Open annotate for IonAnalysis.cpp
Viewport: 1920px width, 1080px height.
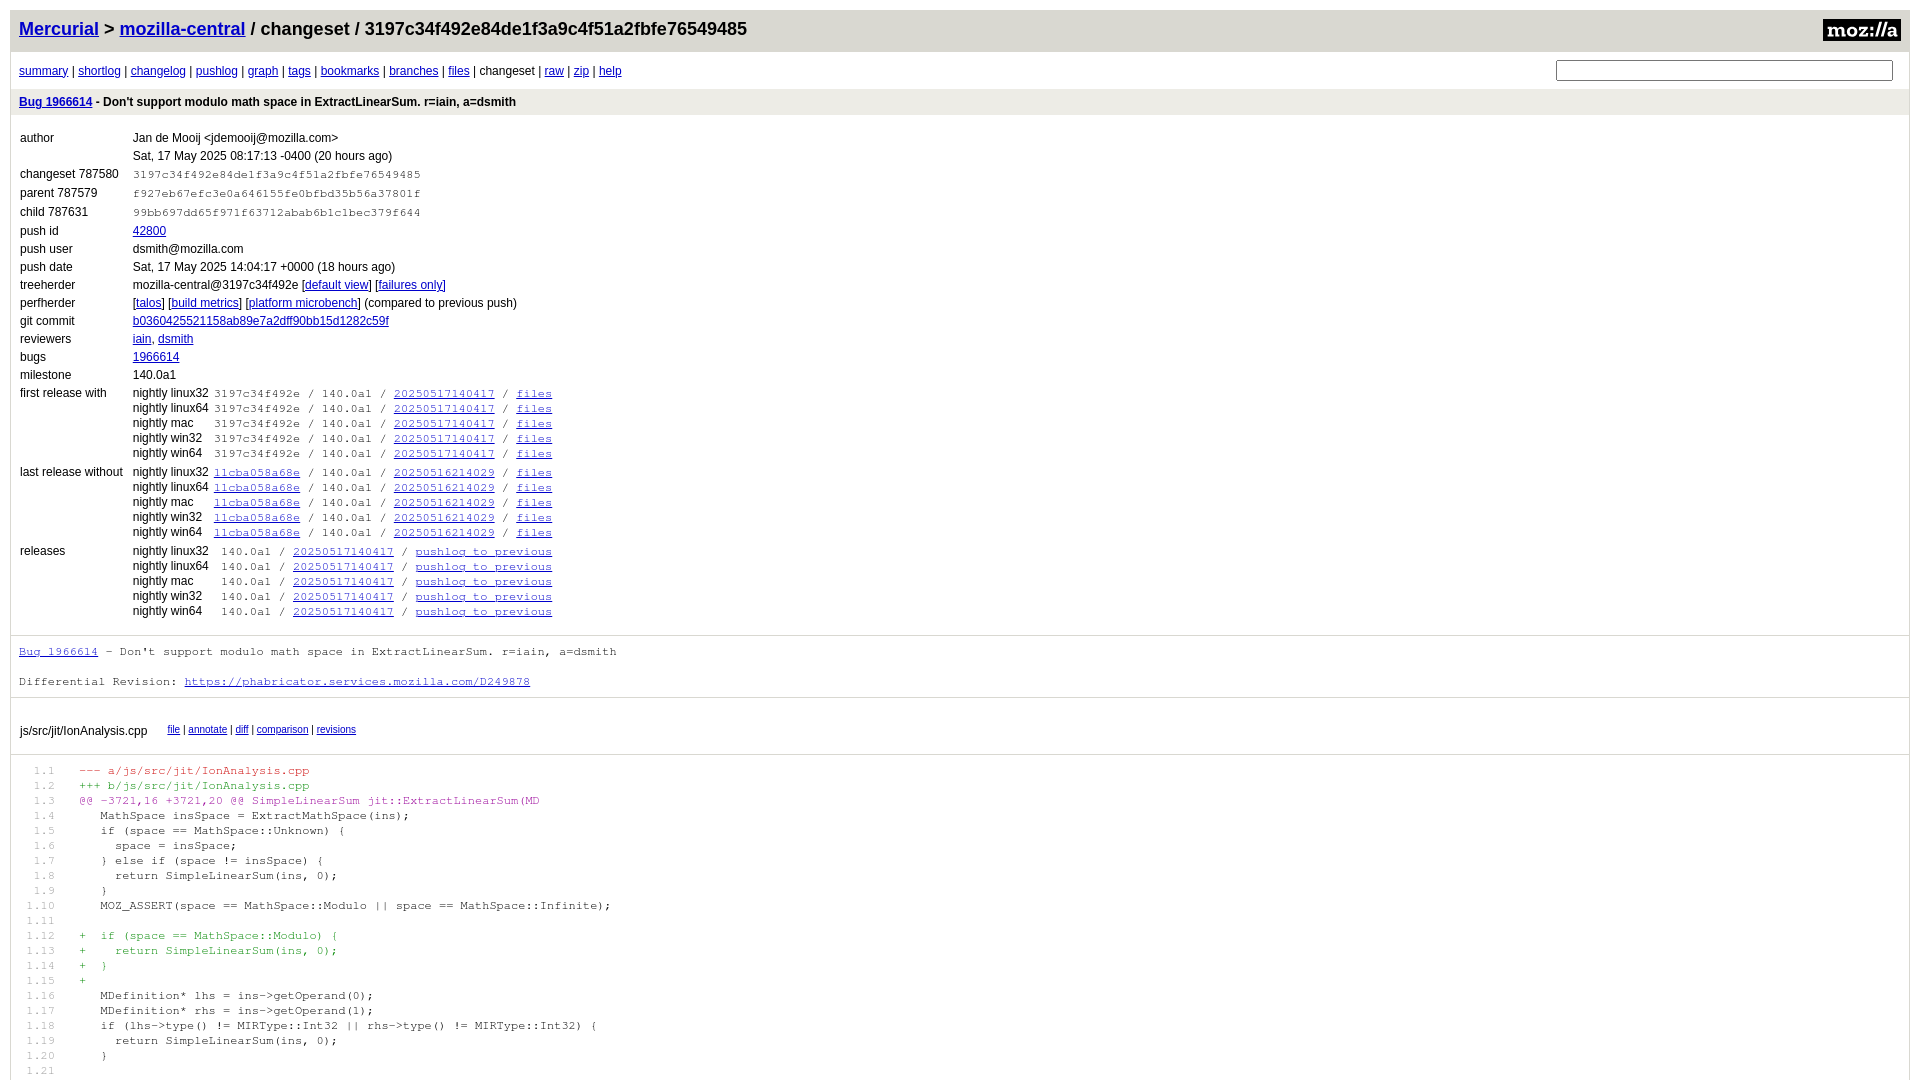click(208, 730)
